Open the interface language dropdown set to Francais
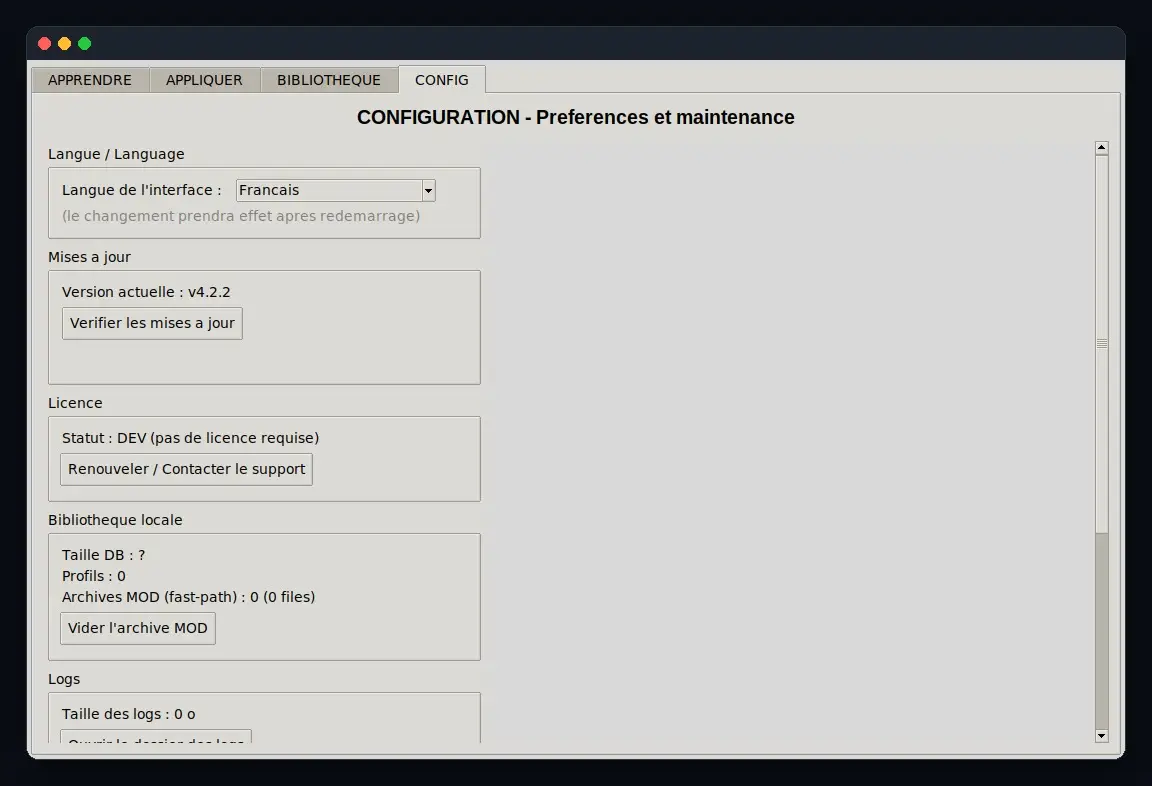The height and width of the screenshot is (786, 1152). coord(336,190)
